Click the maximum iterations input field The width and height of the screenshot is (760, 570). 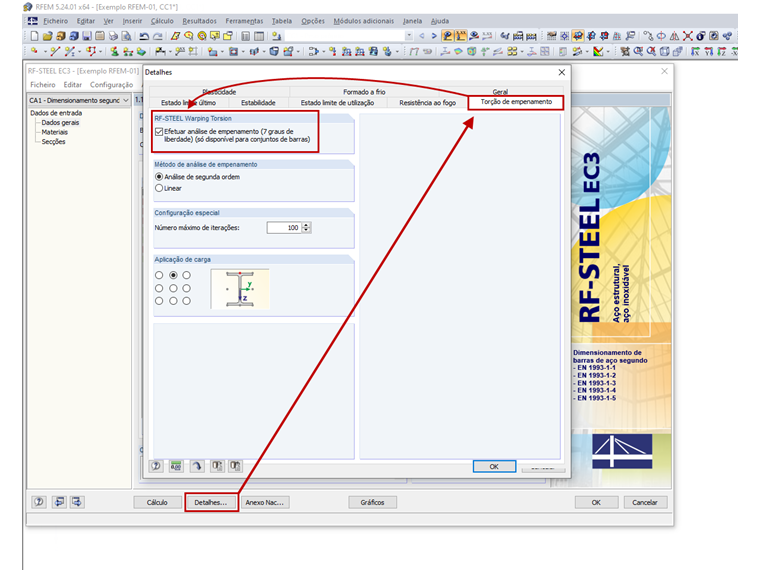[x=285, y=227]
